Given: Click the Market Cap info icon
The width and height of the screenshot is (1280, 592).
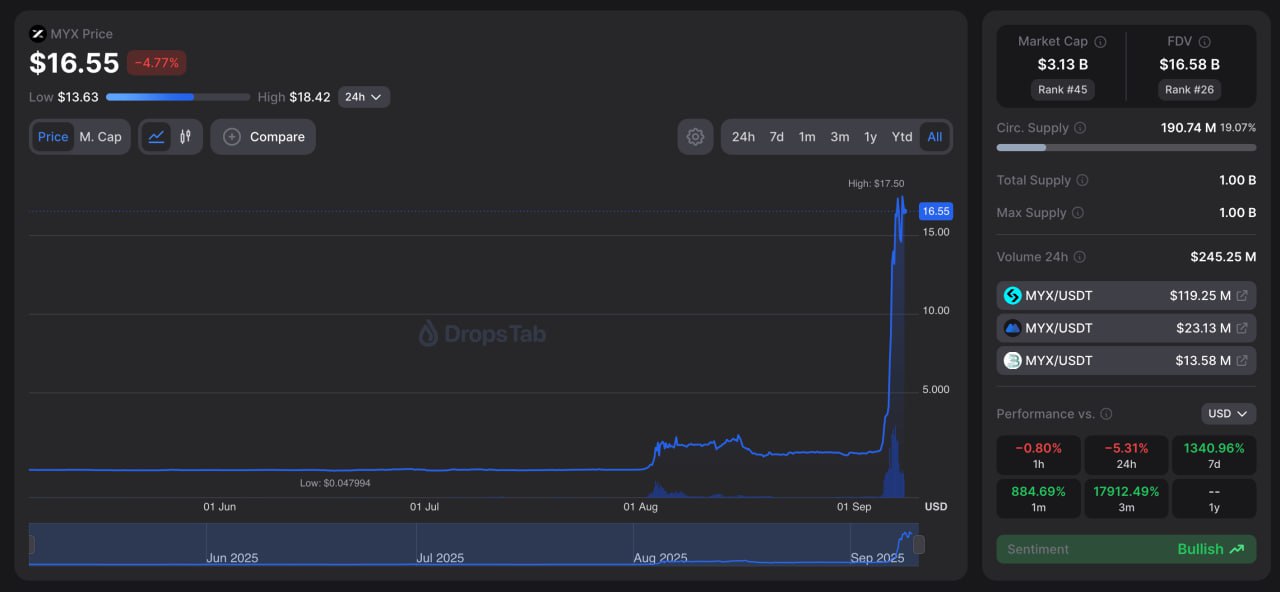Looking at the screenshot, I should click(1100, 42).
